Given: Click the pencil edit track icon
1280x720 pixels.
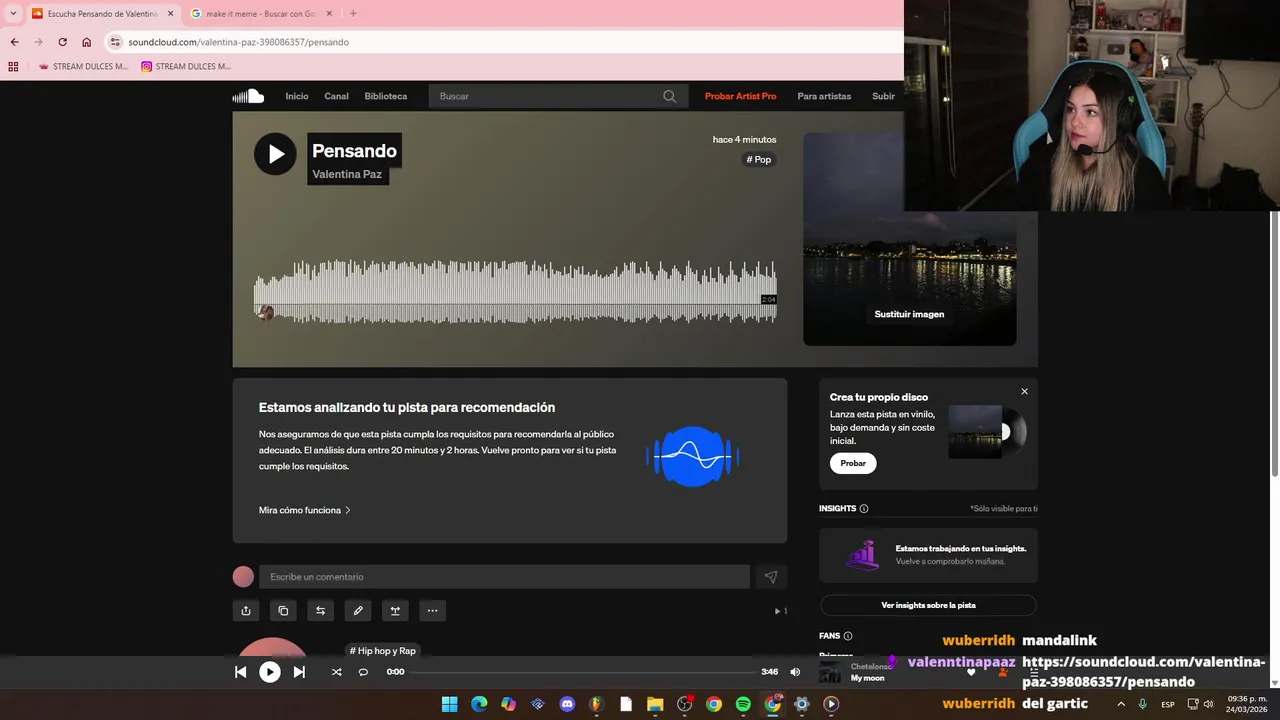Looking at the screenshot, I should pos(358,611).
